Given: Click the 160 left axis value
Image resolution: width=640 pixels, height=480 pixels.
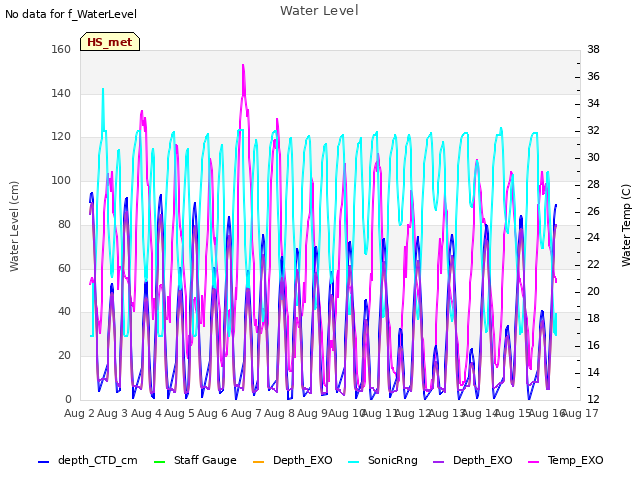Looking at the screenshot, I should point(61,49).
